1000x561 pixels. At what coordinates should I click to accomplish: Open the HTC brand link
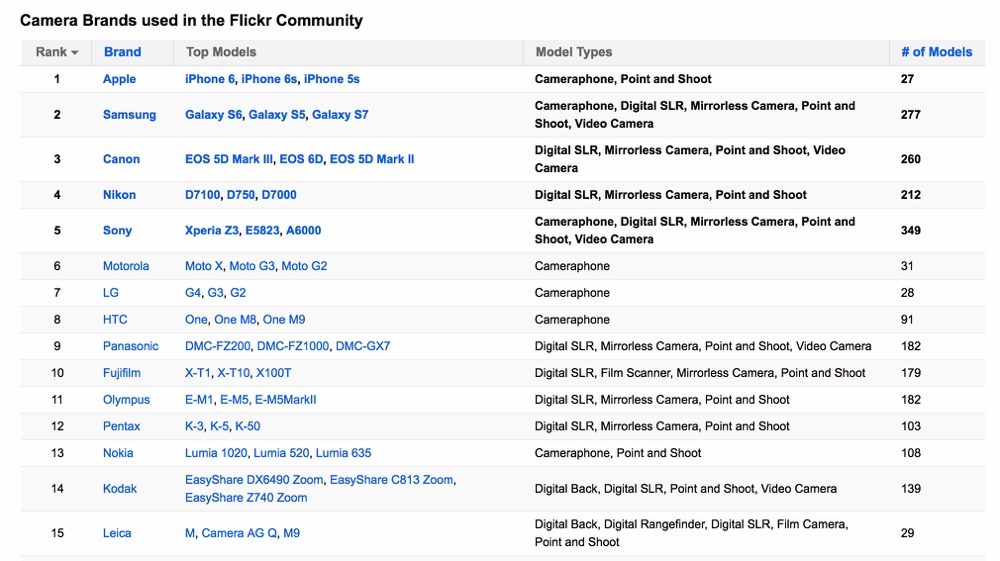click(115, 320)
